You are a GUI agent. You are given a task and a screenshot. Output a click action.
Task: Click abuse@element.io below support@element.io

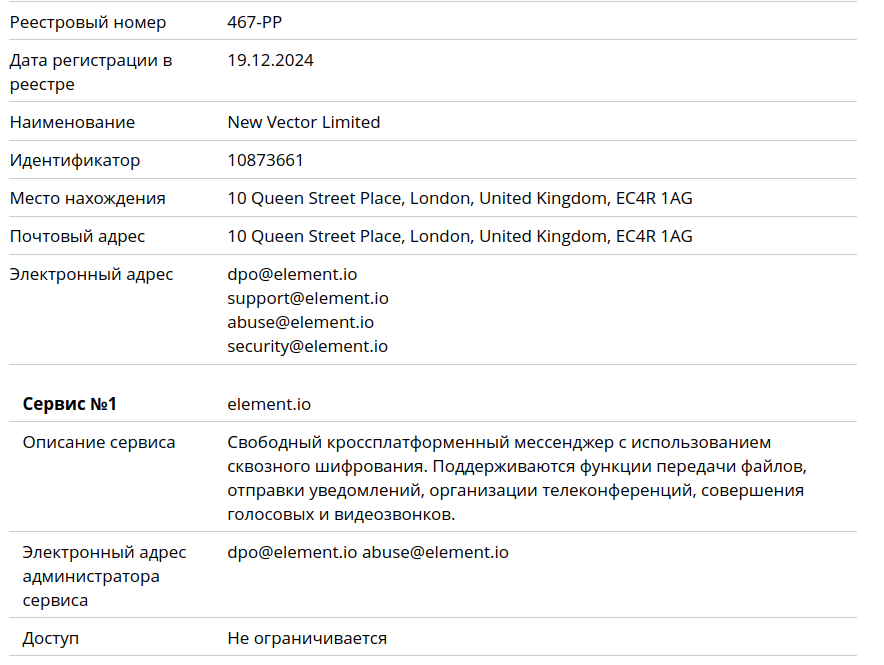coord(300,322)
